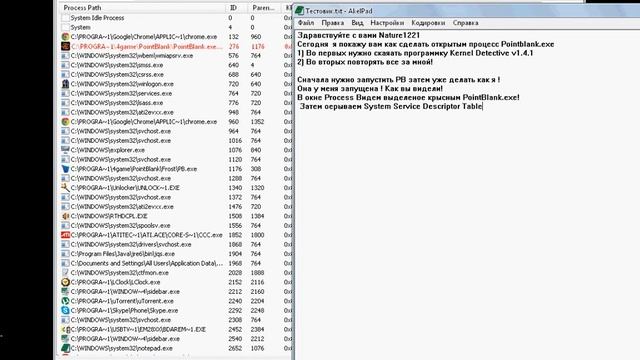Sort by Parent column header

coord(263,8)
